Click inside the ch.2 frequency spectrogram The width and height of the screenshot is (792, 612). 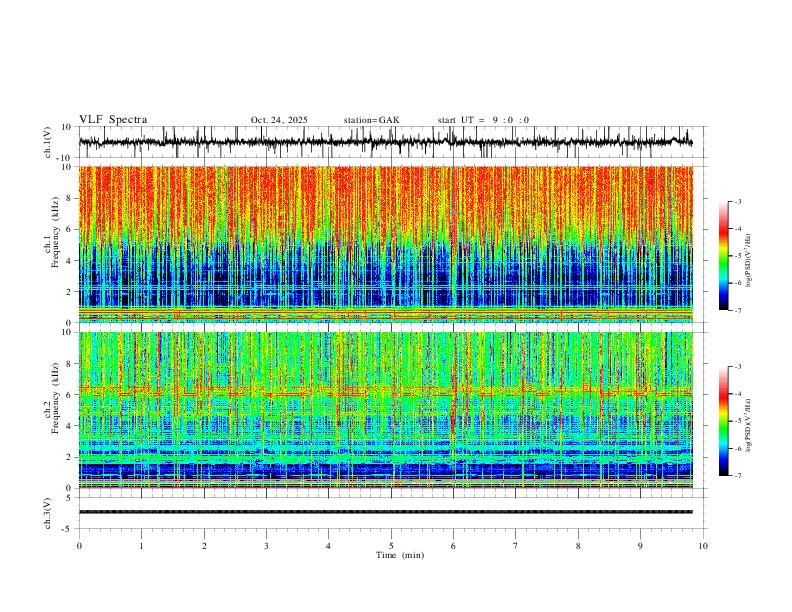(386, 410)
